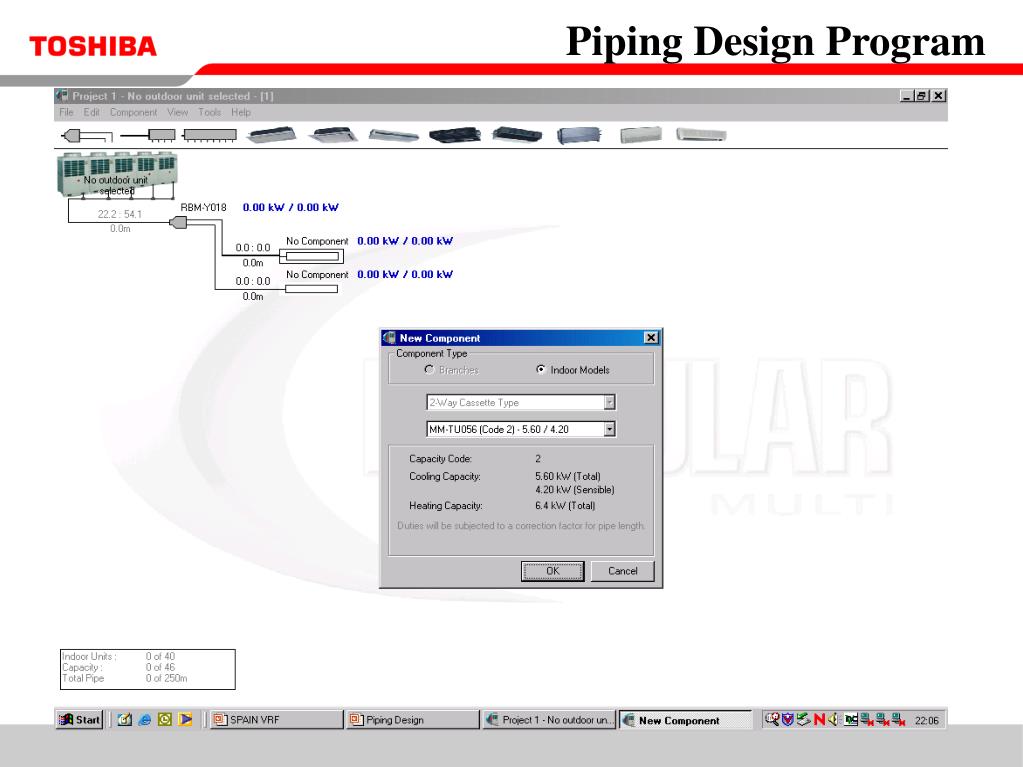
Task: Select the highlighted upper No Component box
Action: [x=312, y=256]
